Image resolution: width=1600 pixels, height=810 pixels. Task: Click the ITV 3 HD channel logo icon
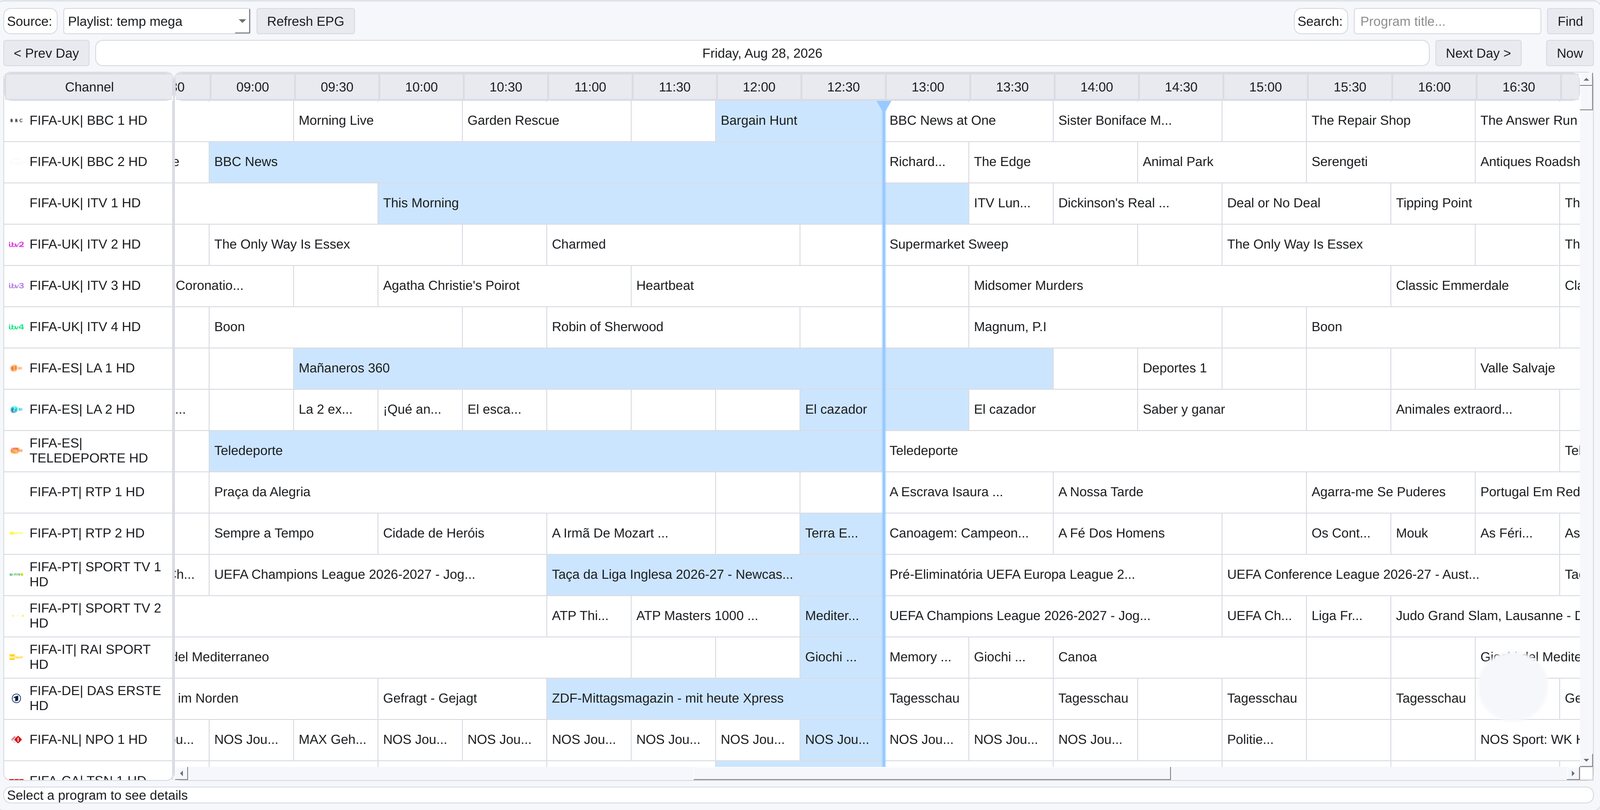coord(16,285)
